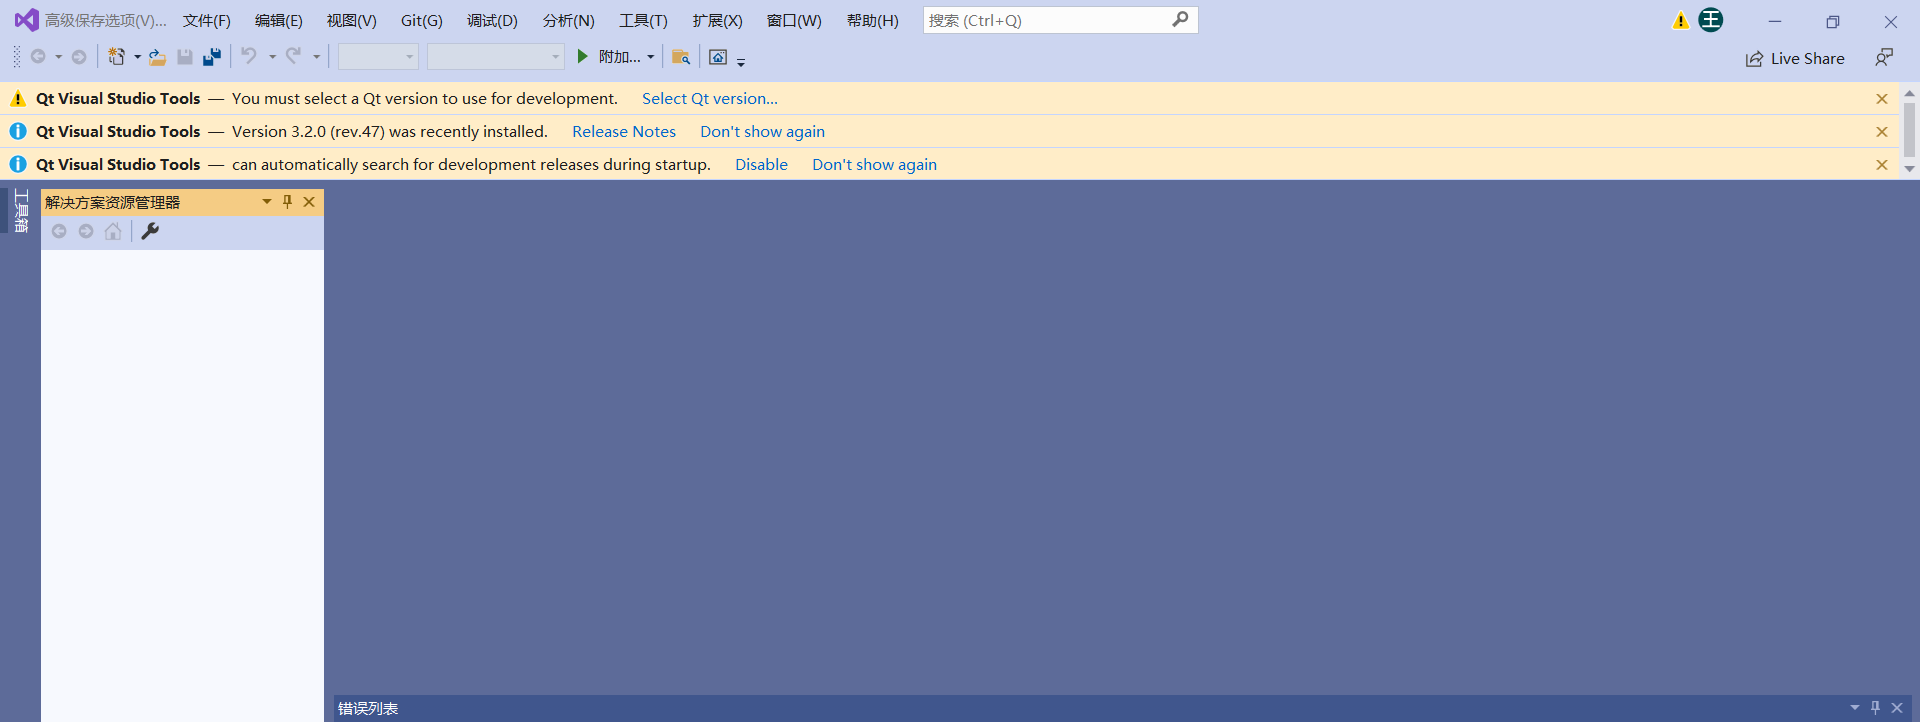Image resolution: width=1920 pixels, height=722 pixels.
Task: Open the 调试(D) menu
Action: (492, 20)
